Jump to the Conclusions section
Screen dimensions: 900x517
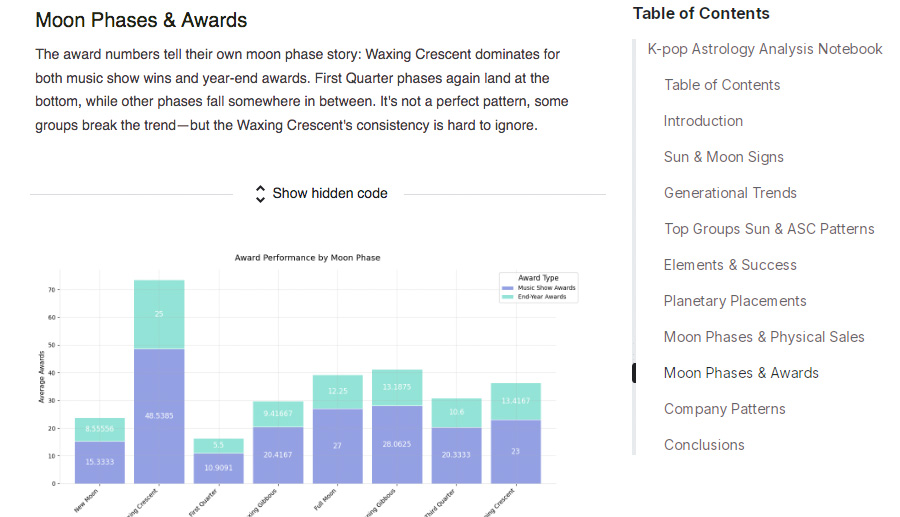click(x=704, y=445)
